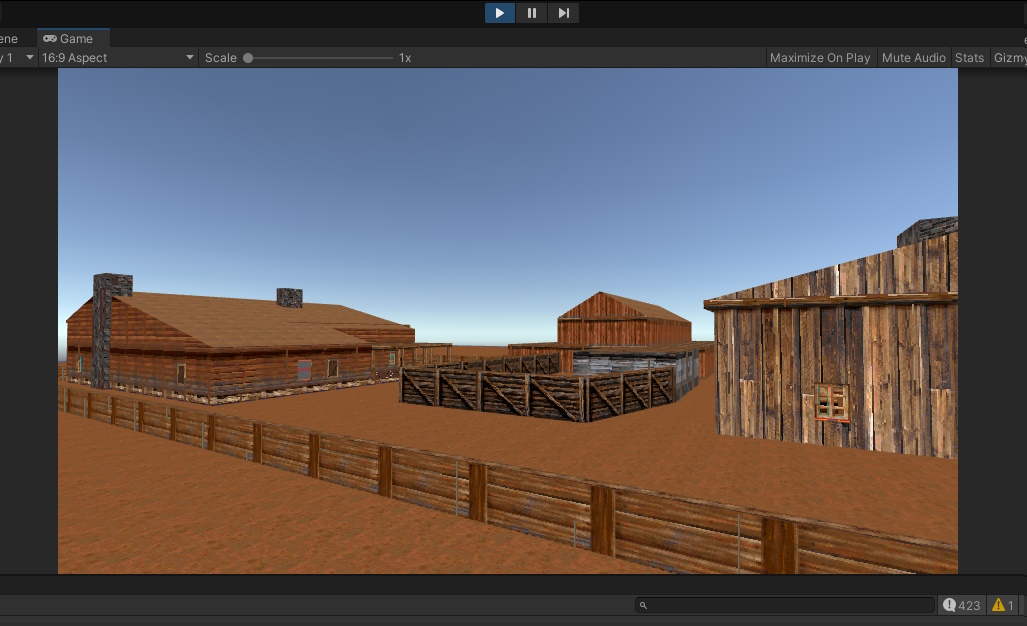Toggle the 423 info messages filter
1027x626 pixels.
(962, 605)
